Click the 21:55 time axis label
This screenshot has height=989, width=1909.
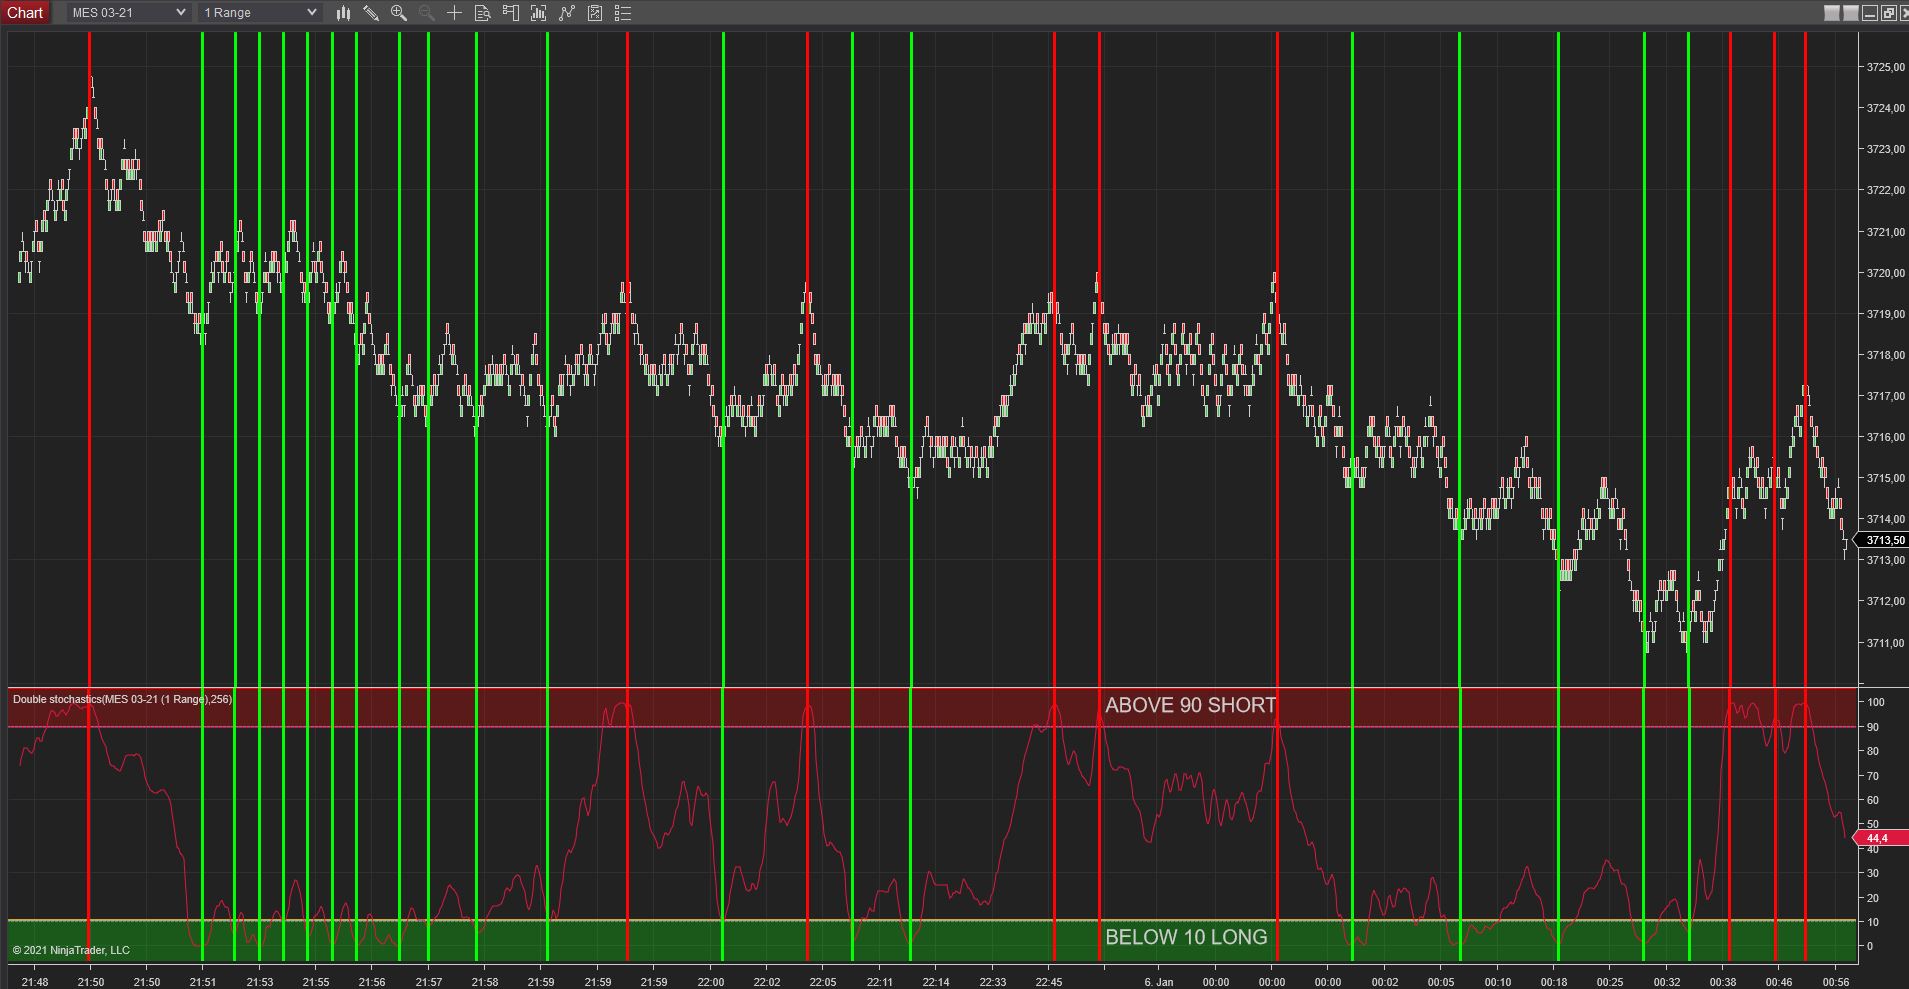coord(315,982)
